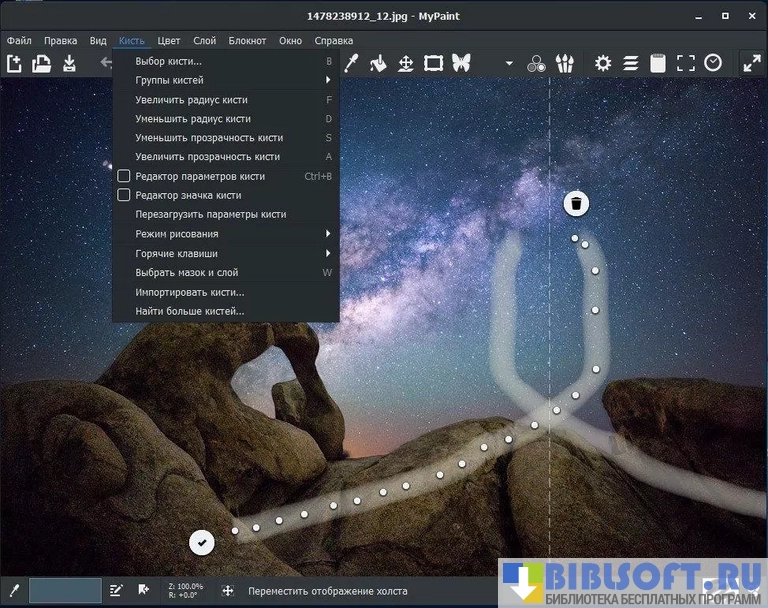The height and width of the screenshot is (608, 768).
Task: Enable the Редактор значка кисти checkbox
Action: [124, 195]
